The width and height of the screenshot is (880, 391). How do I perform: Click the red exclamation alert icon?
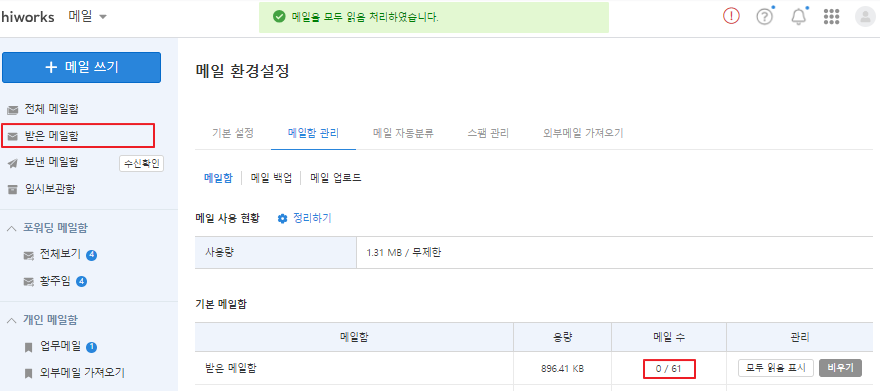731,17
